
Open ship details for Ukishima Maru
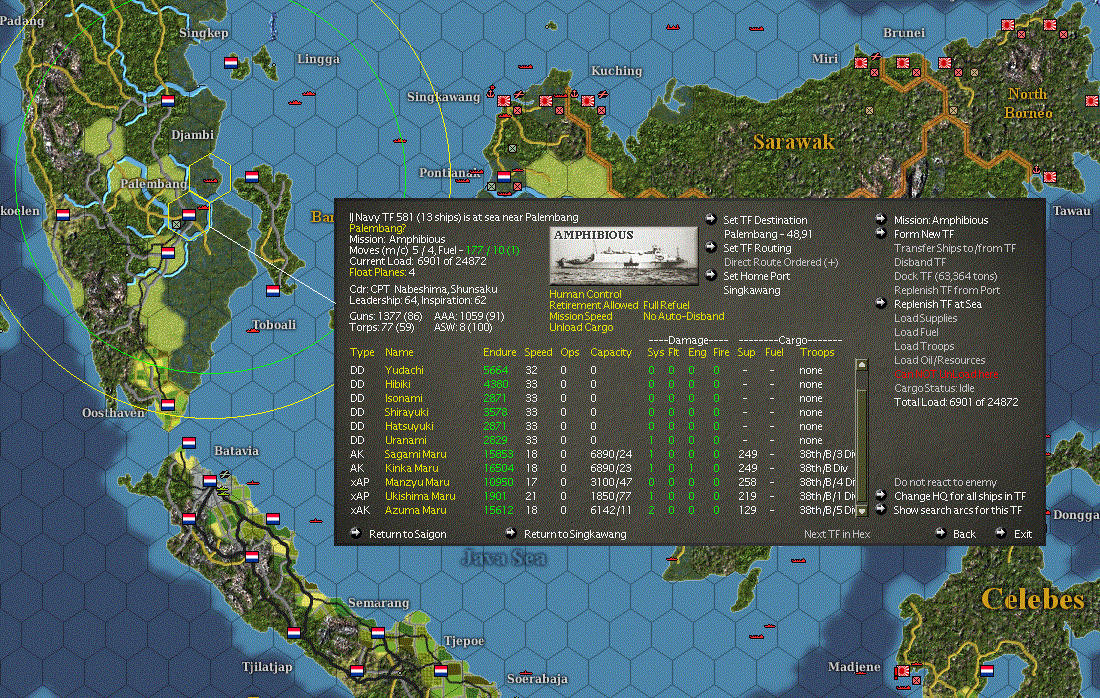click(420, 496)
